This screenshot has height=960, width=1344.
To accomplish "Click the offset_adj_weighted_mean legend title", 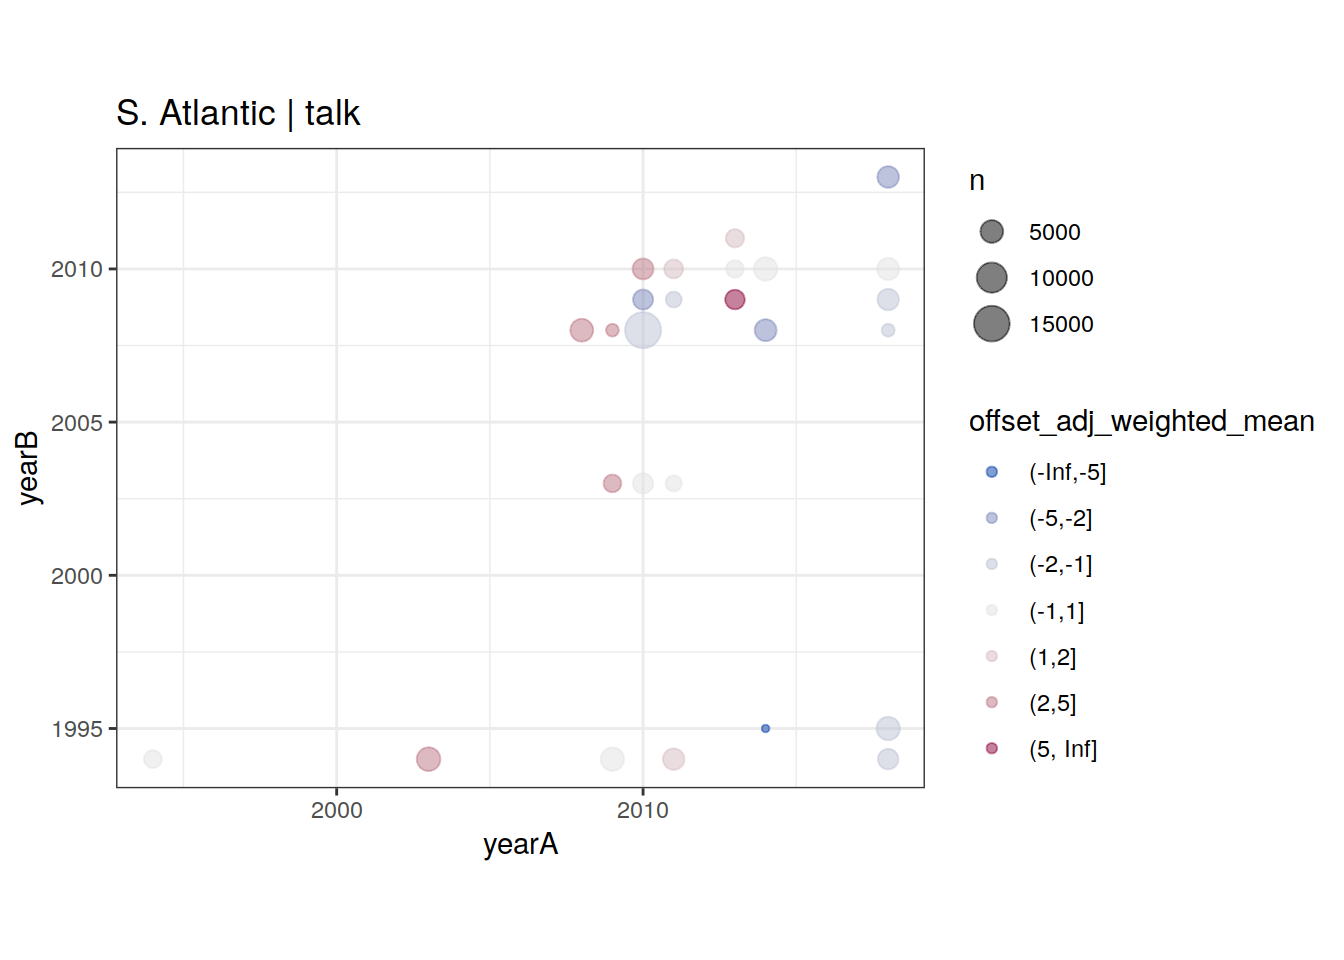I will 1141,422.
